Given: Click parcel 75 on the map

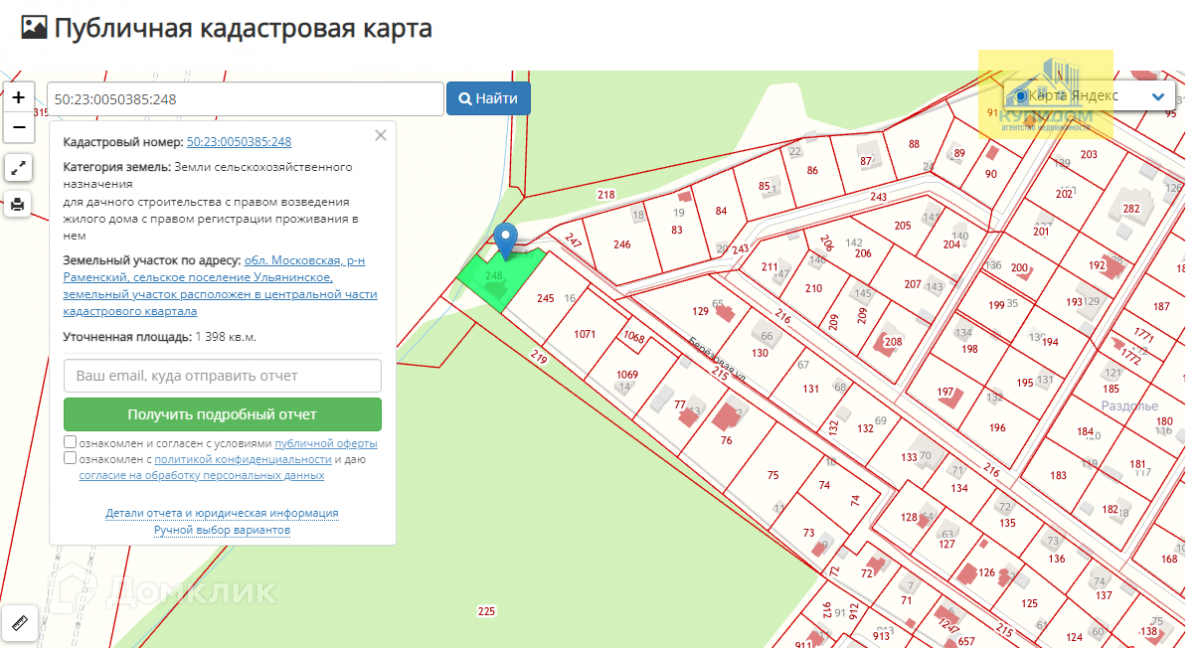Looking at the screenshot, I should point(772,476).
